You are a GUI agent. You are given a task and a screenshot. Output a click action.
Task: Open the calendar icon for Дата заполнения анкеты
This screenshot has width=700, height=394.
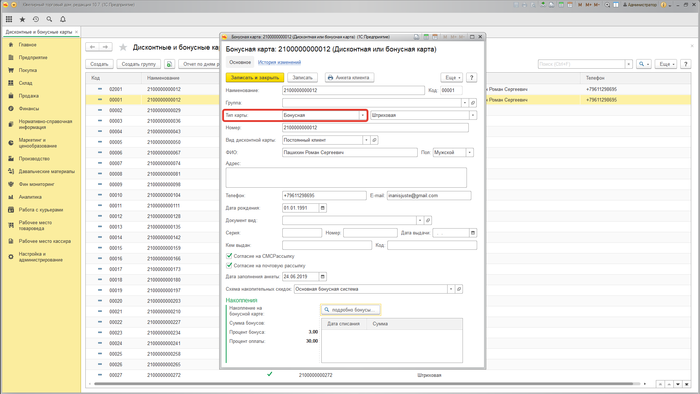323,277
